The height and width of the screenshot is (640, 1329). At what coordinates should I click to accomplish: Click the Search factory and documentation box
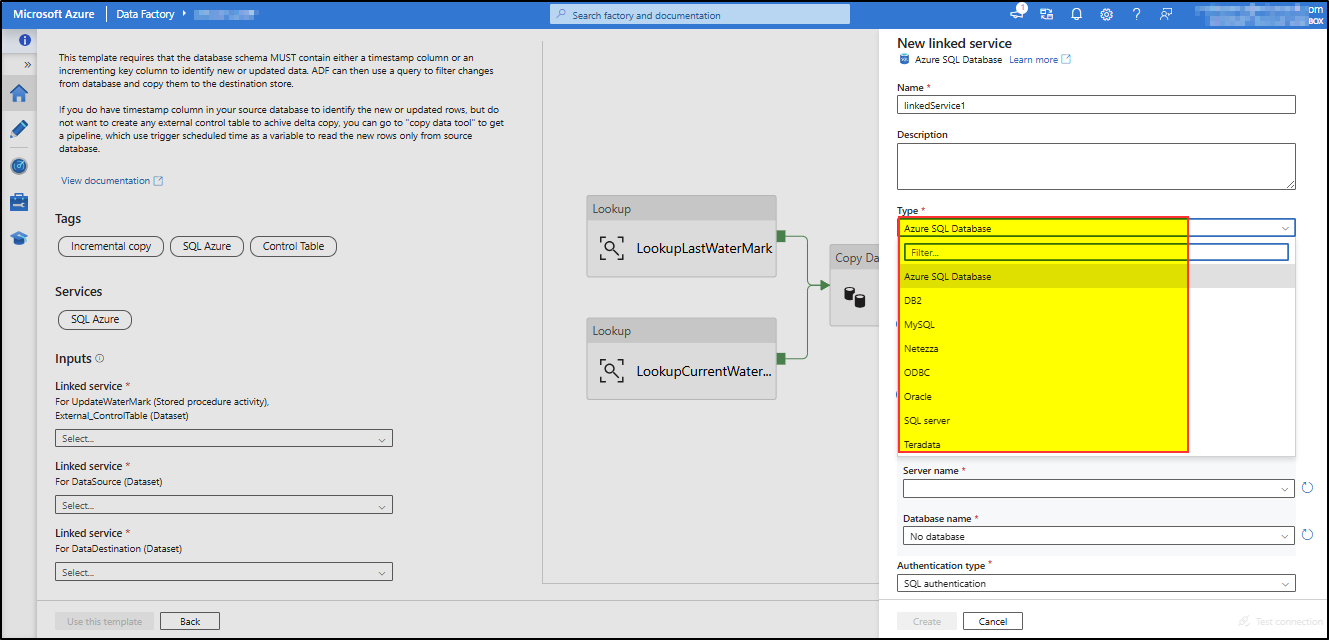pos(700,15)
